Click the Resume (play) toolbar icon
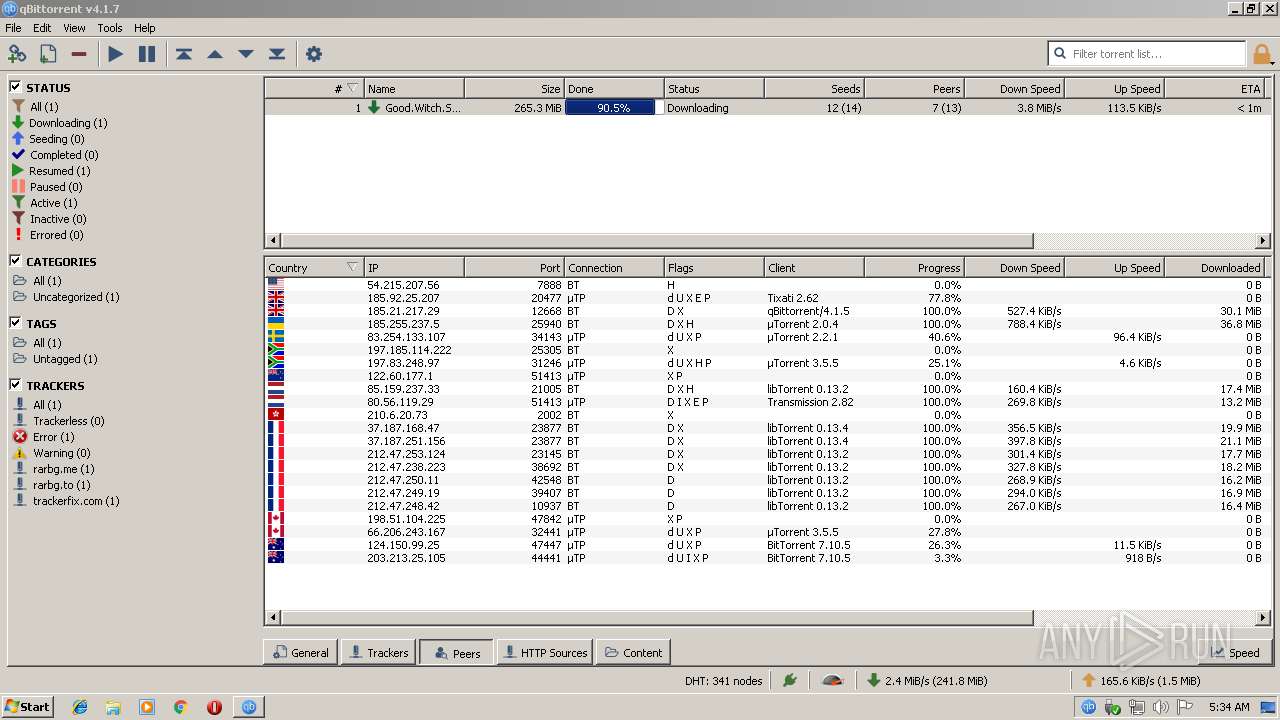The image size is (1280, 720). pyautogui.click(x=116, y=54)
